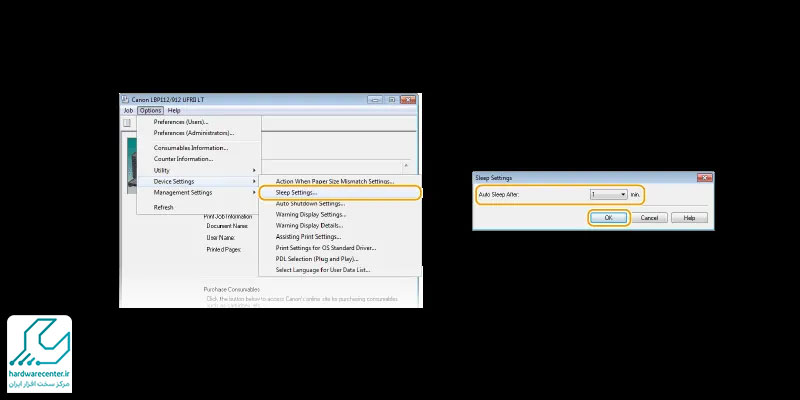Open Print Settings for OS Standard Driver
800x400 pixels.
(340, 248)
